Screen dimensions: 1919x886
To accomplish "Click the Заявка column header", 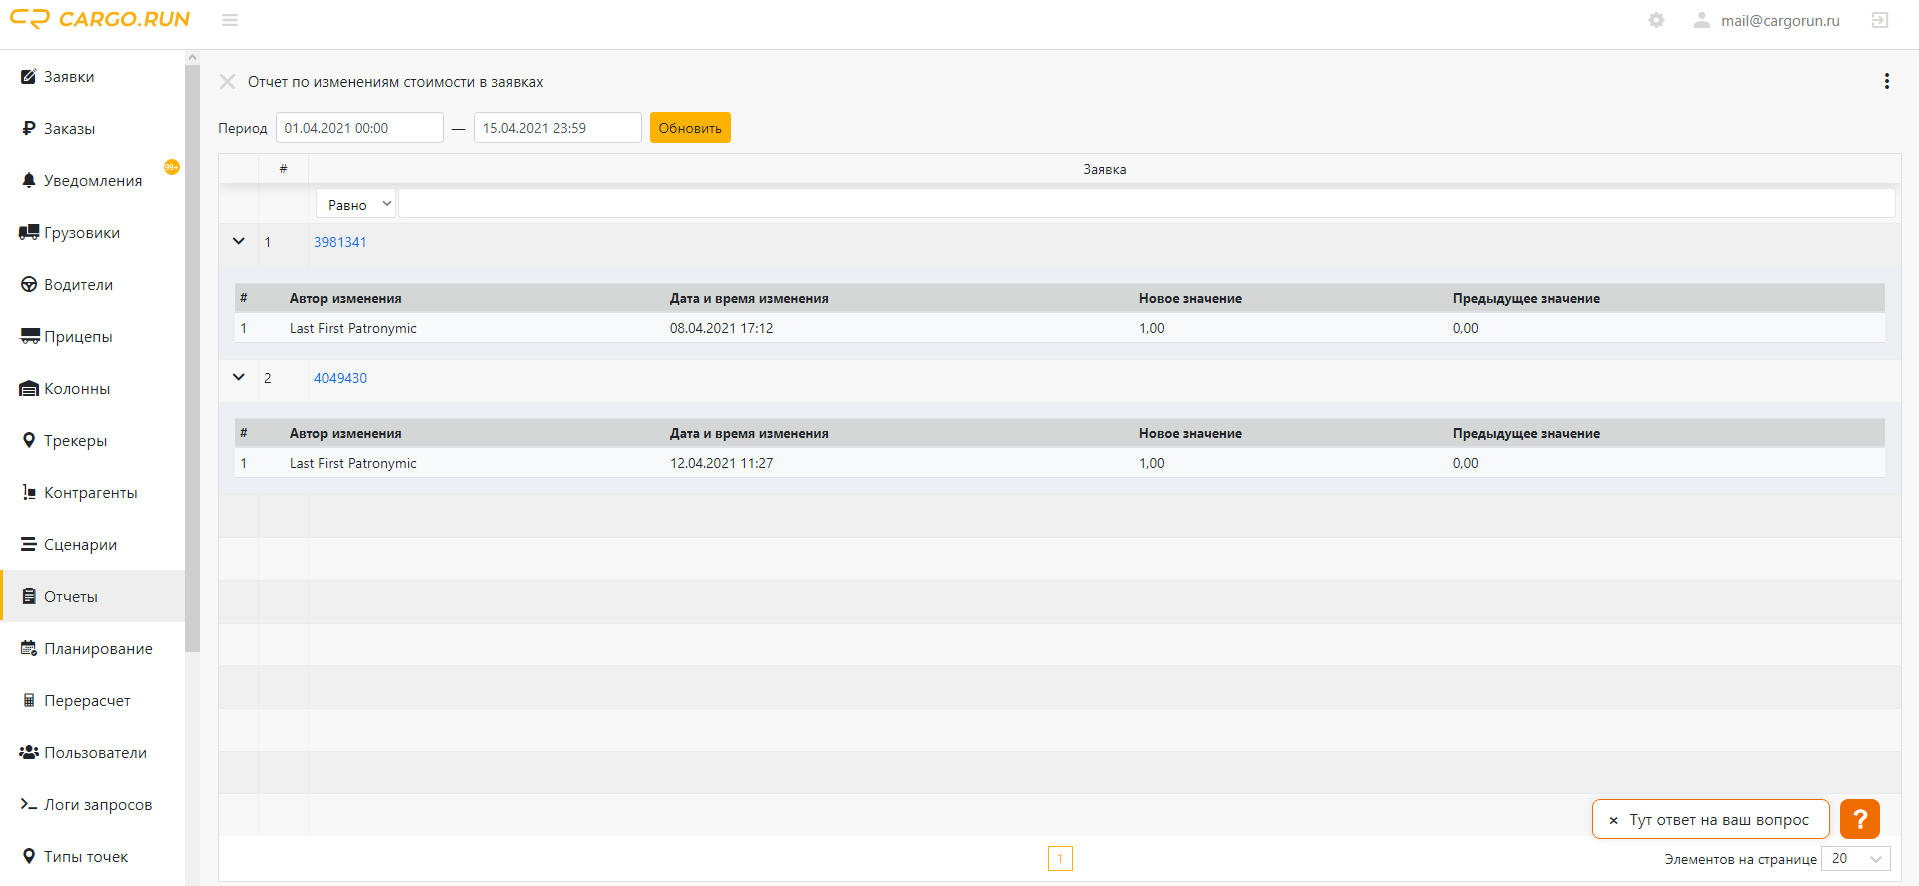I will click(1104, 169).
